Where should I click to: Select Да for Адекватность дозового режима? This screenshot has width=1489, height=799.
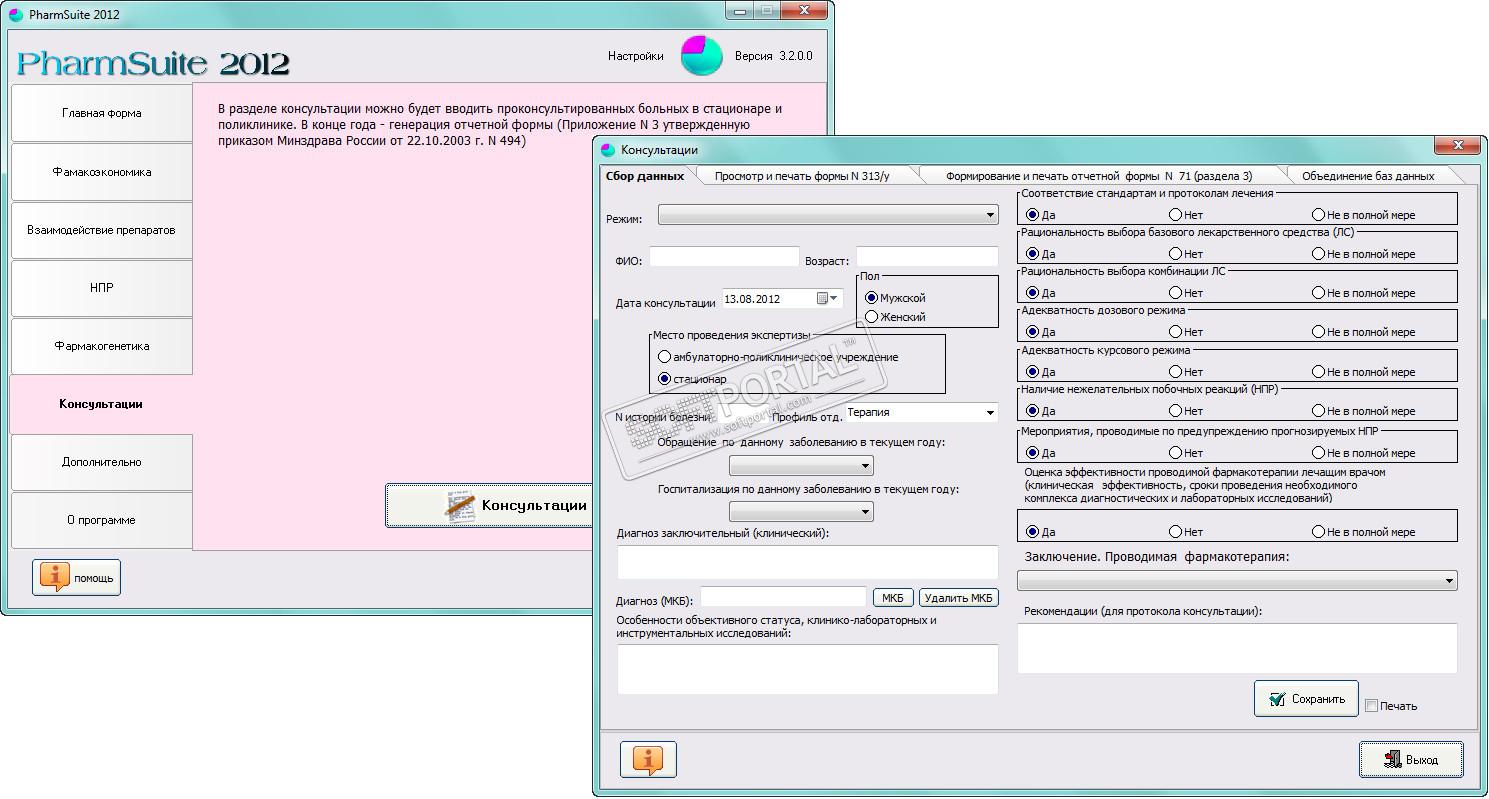(1033, 332)
